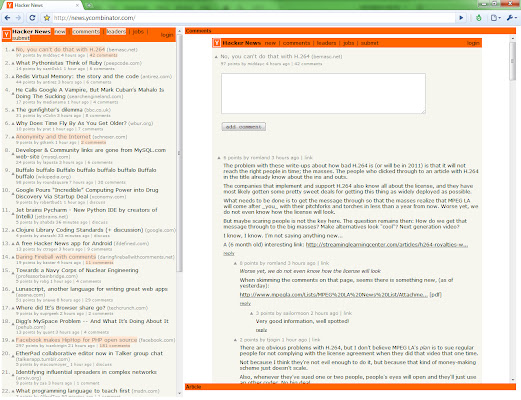Screen dimensions: 521x400
Task: Upvote 'Clojure Library Coding Standards' story
Action: pos(13,230)
